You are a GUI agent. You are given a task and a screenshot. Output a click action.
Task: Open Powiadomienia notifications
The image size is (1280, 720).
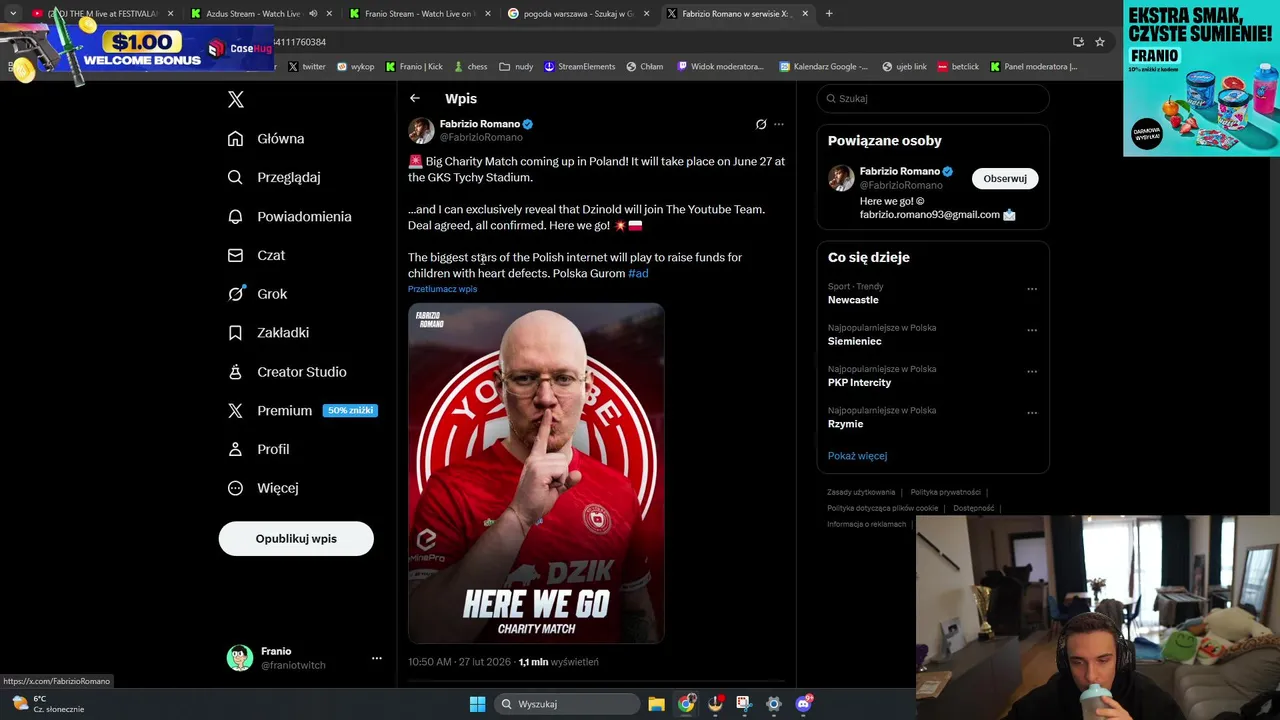pyautogui.click(x=289, y=216)
